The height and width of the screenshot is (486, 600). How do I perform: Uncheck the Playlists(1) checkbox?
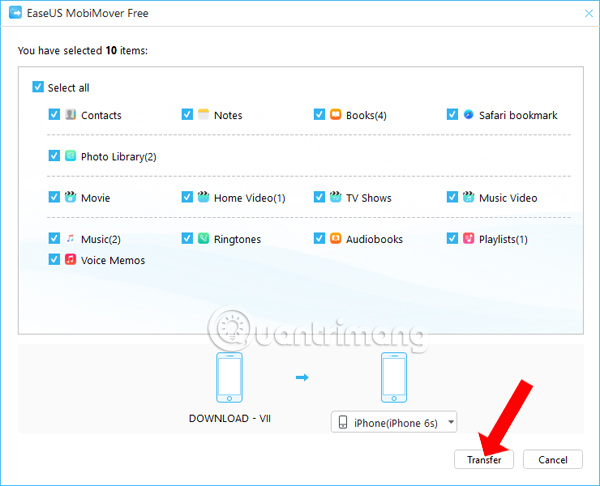pyautogui.click(x=452, y=238)
